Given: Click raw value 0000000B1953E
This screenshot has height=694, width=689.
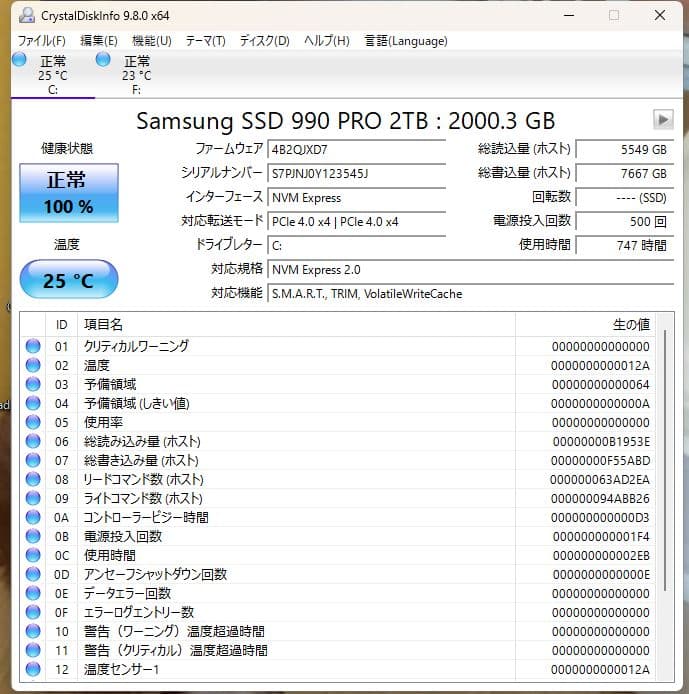Looking at the screenshot, I should pyautogui.click(x=601, y=442).
